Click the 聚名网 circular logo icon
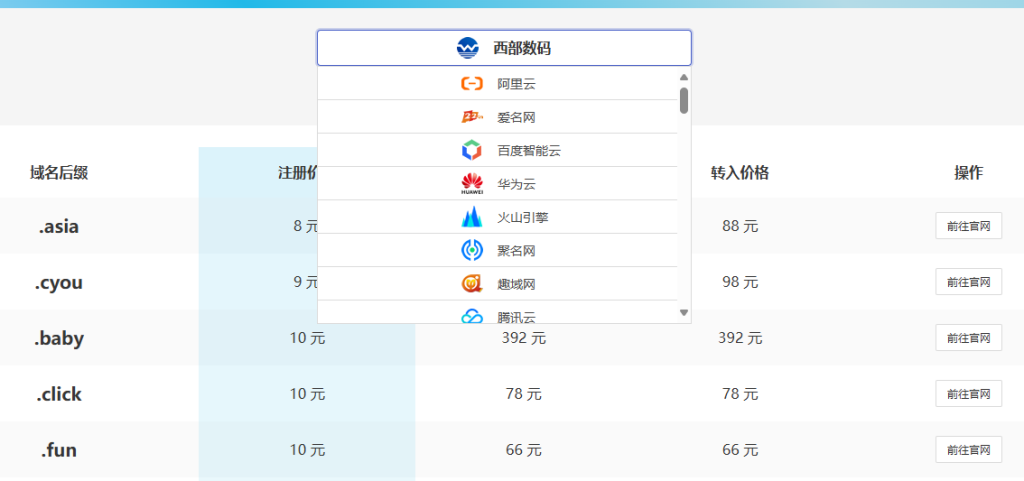 click(x=472, y=251)
